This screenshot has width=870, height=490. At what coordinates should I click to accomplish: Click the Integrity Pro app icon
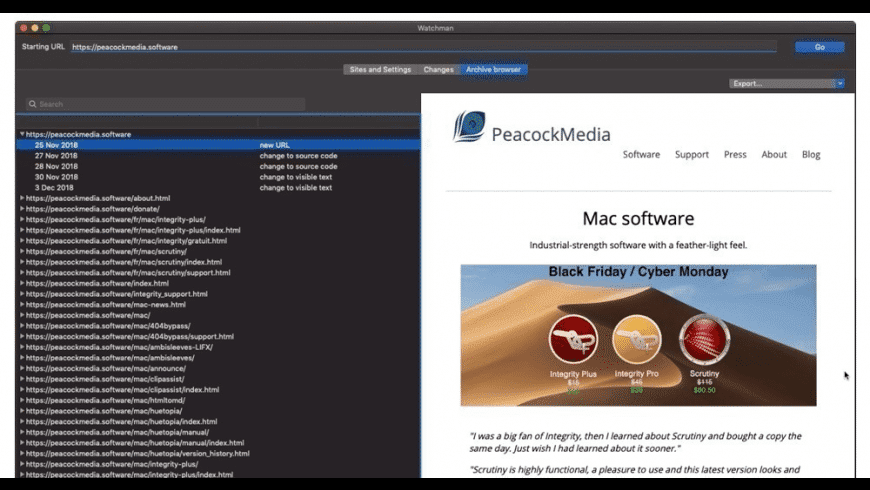click(636, 339)
